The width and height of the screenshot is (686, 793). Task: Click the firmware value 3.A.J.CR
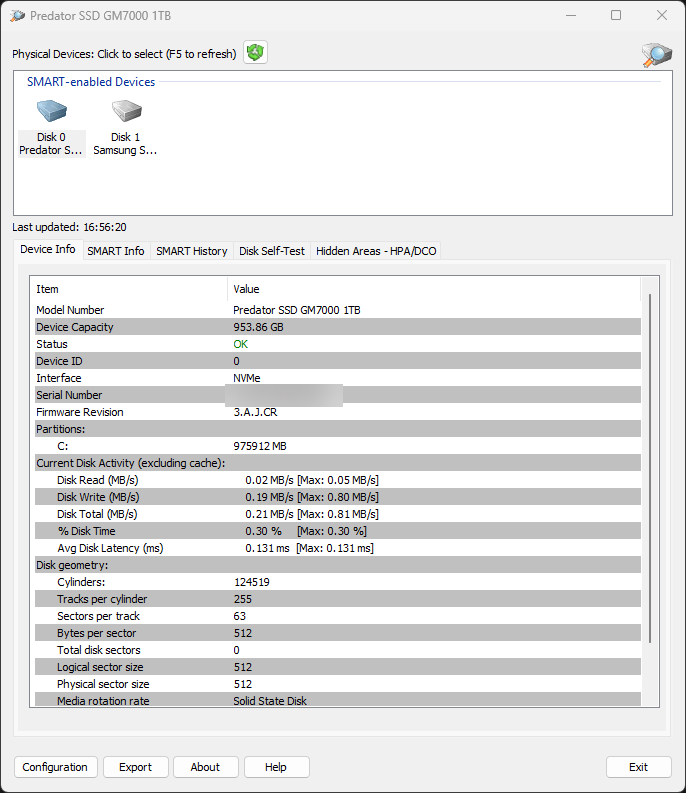tap(255, 412)
